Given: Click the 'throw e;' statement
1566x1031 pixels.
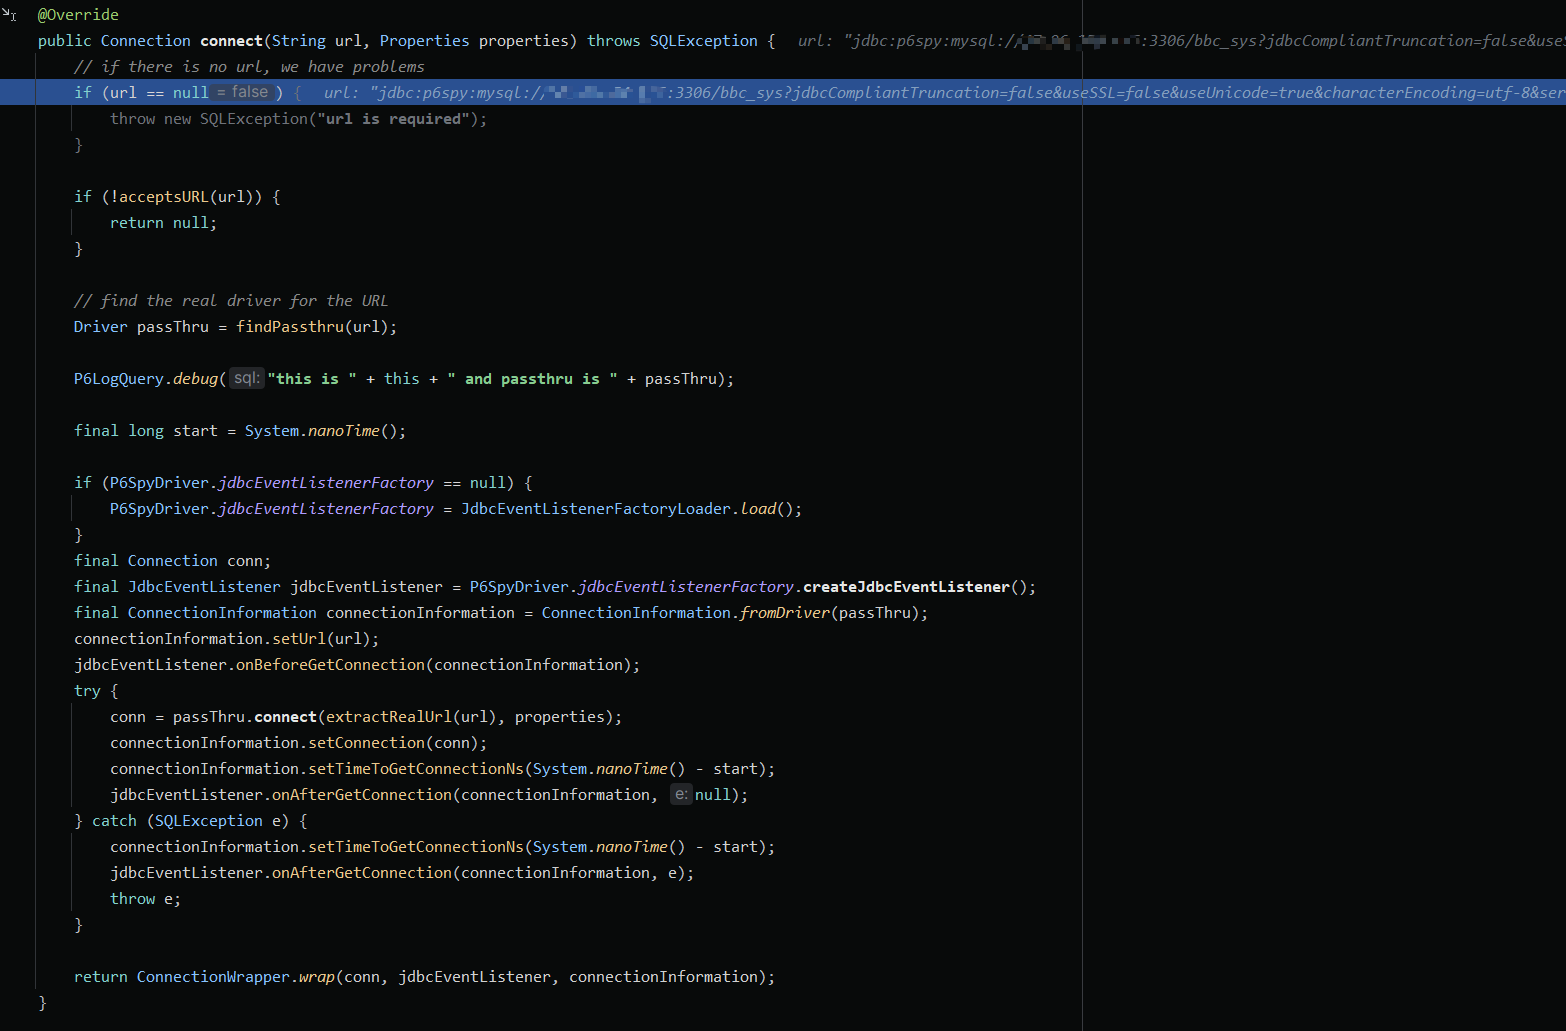Looking at the screenshot, I should pyautogui.click(x=145, y=899).
